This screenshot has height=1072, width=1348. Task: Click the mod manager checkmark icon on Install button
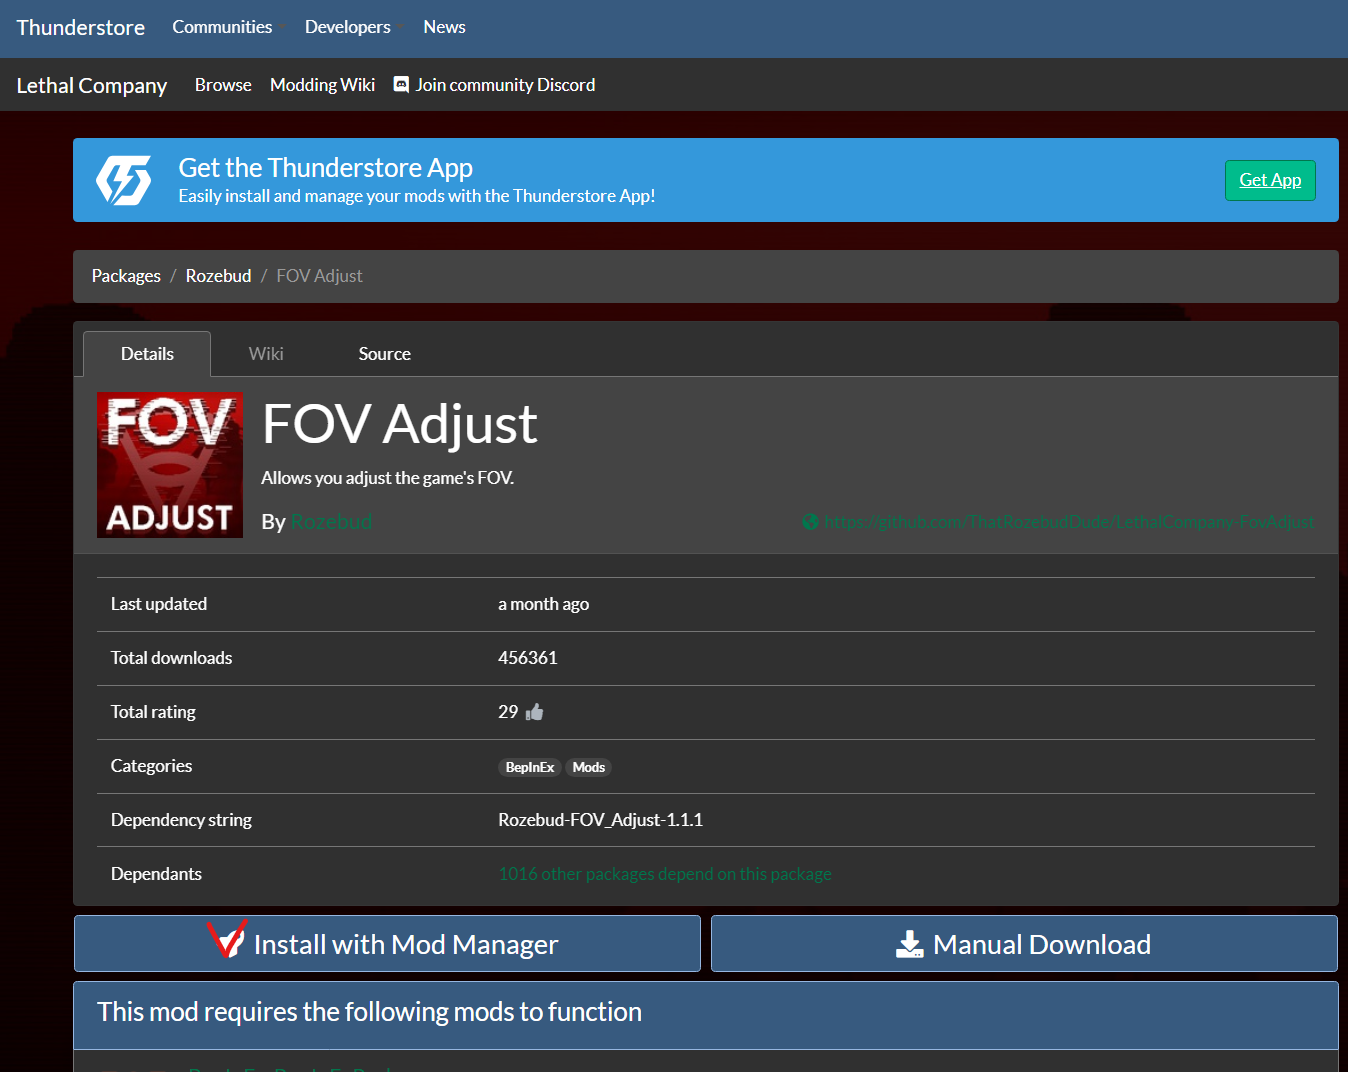click(227, 939)
